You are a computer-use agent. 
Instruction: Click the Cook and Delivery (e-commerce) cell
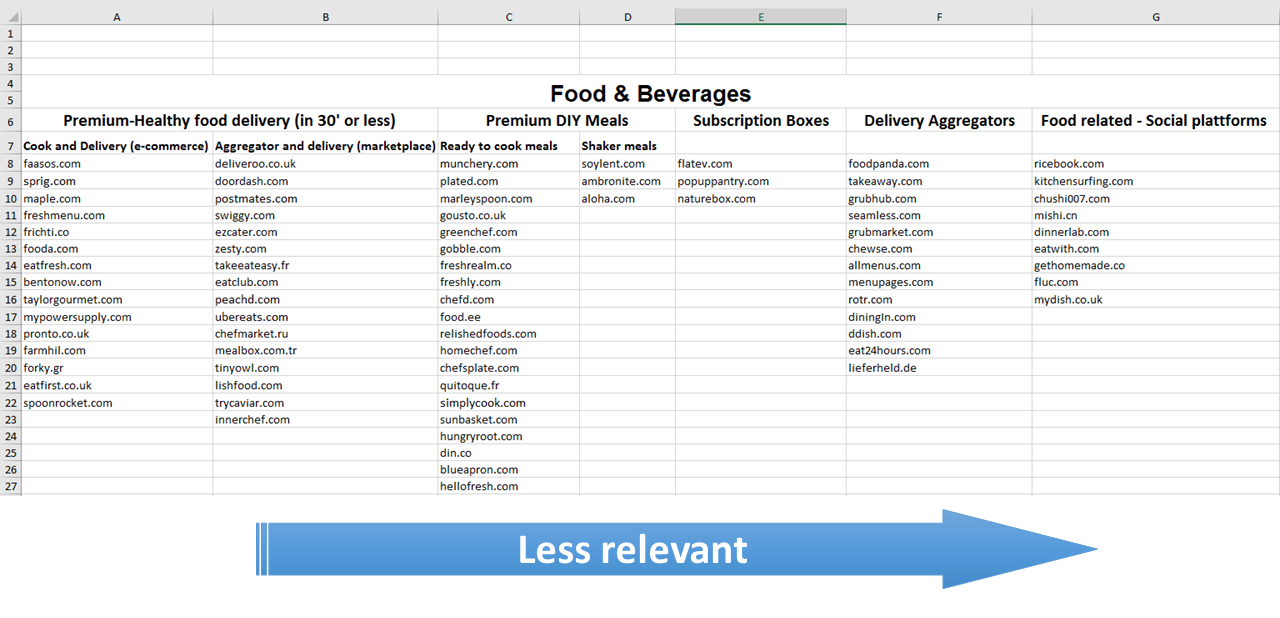click(x=117, y=146)
